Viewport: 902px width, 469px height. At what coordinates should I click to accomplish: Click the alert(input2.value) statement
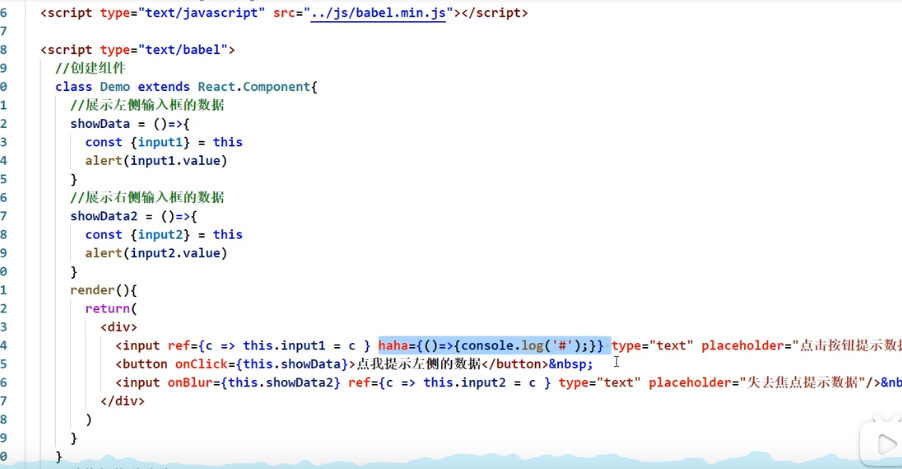point(156,253)
